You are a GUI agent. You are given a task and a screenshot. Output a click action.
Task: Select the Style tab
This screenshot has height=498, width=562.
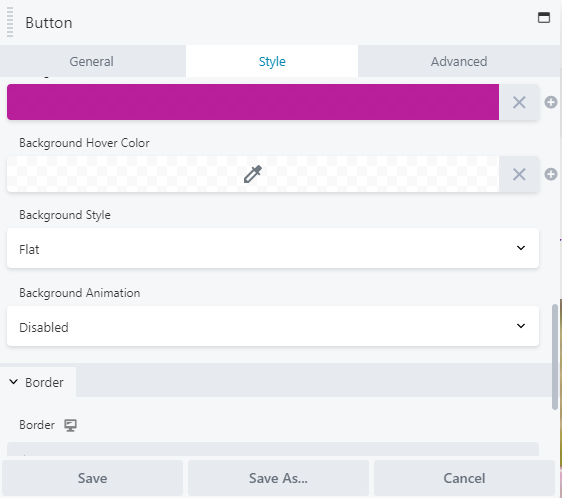click(272, 61)
